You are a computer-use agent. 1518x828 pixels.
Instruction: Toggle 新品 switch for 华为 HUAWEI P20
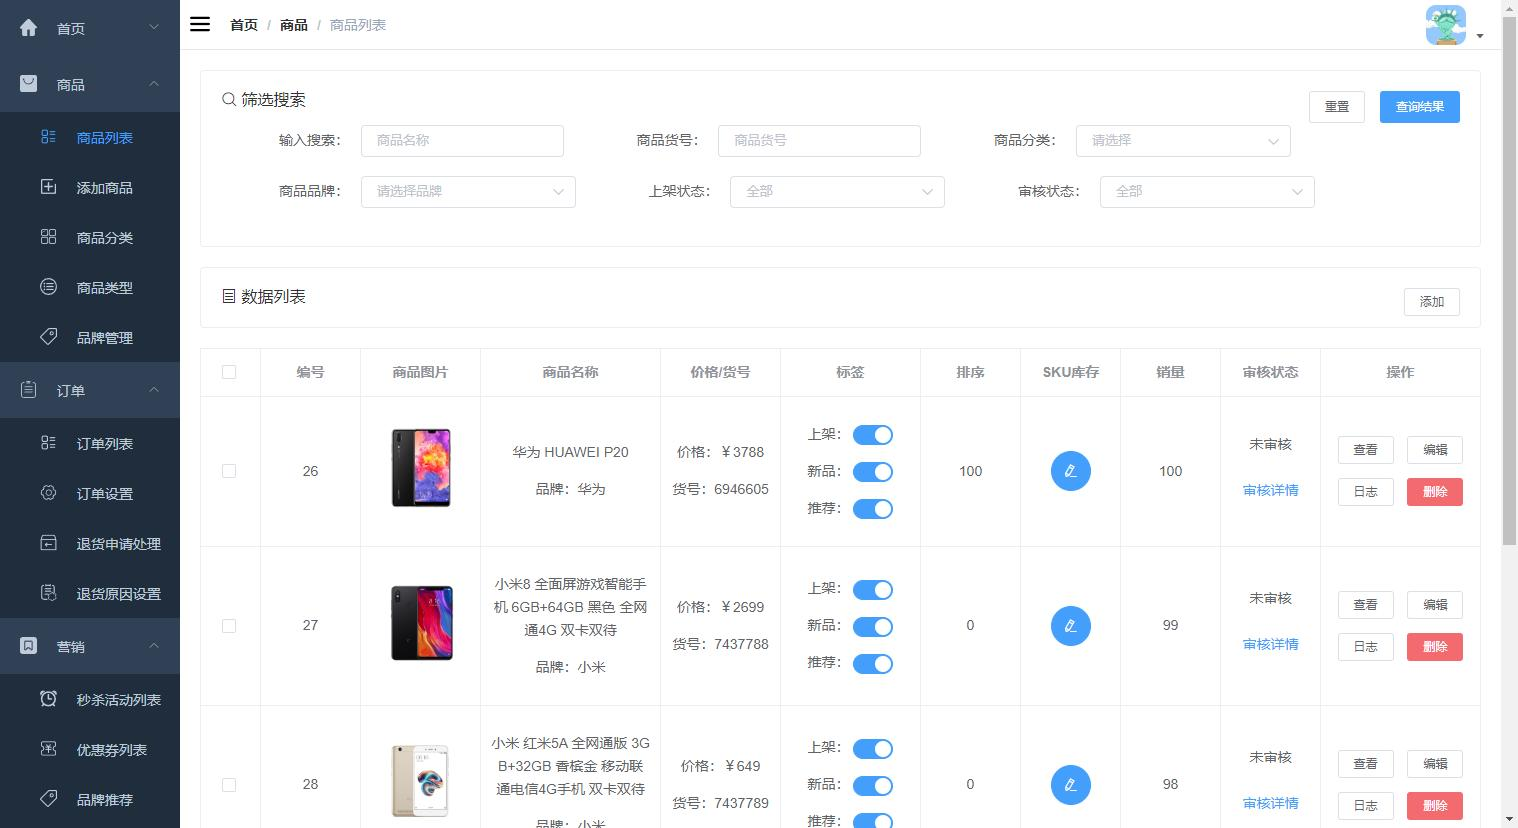click(872, 472)
